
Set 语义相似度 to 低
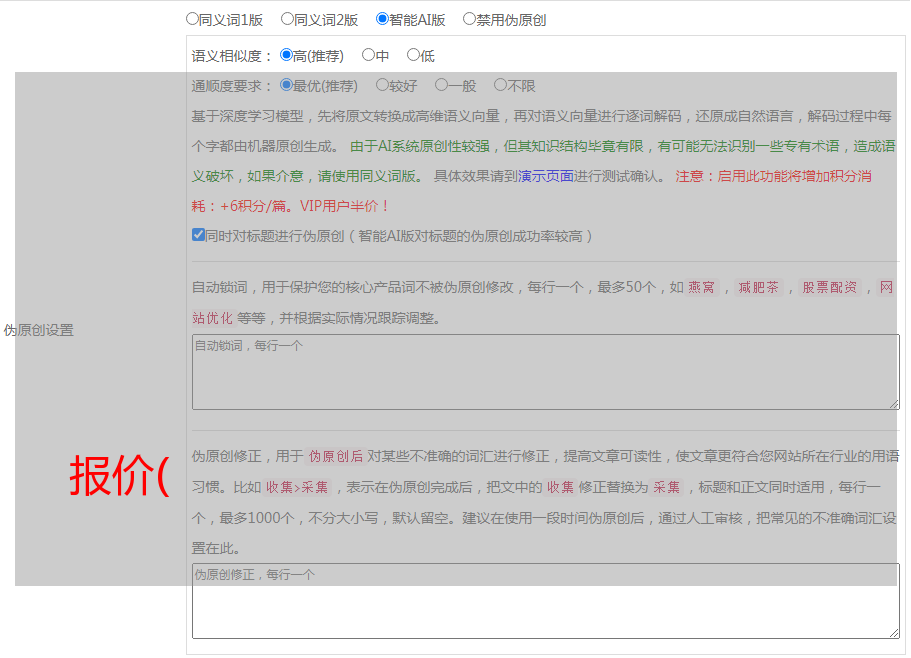(413, 55)
